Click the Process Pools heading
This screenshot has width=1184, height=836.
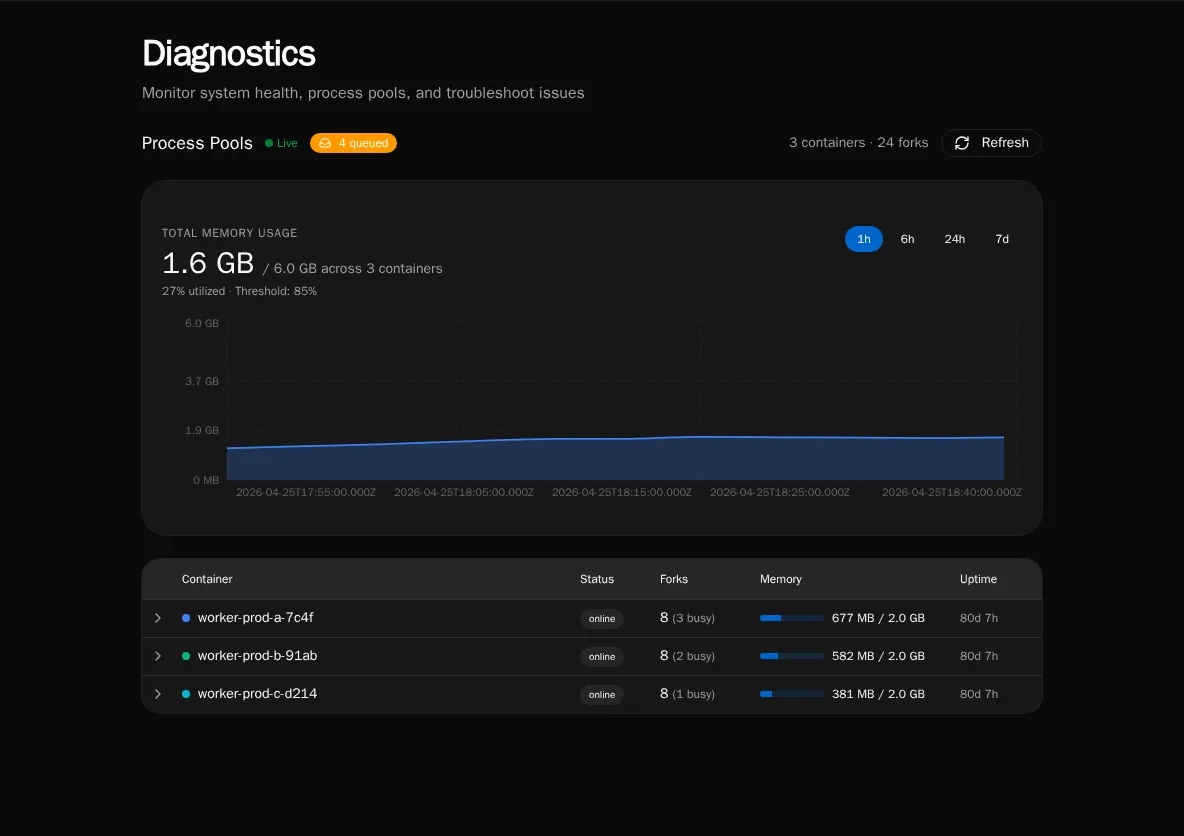[x=197, y=143]
